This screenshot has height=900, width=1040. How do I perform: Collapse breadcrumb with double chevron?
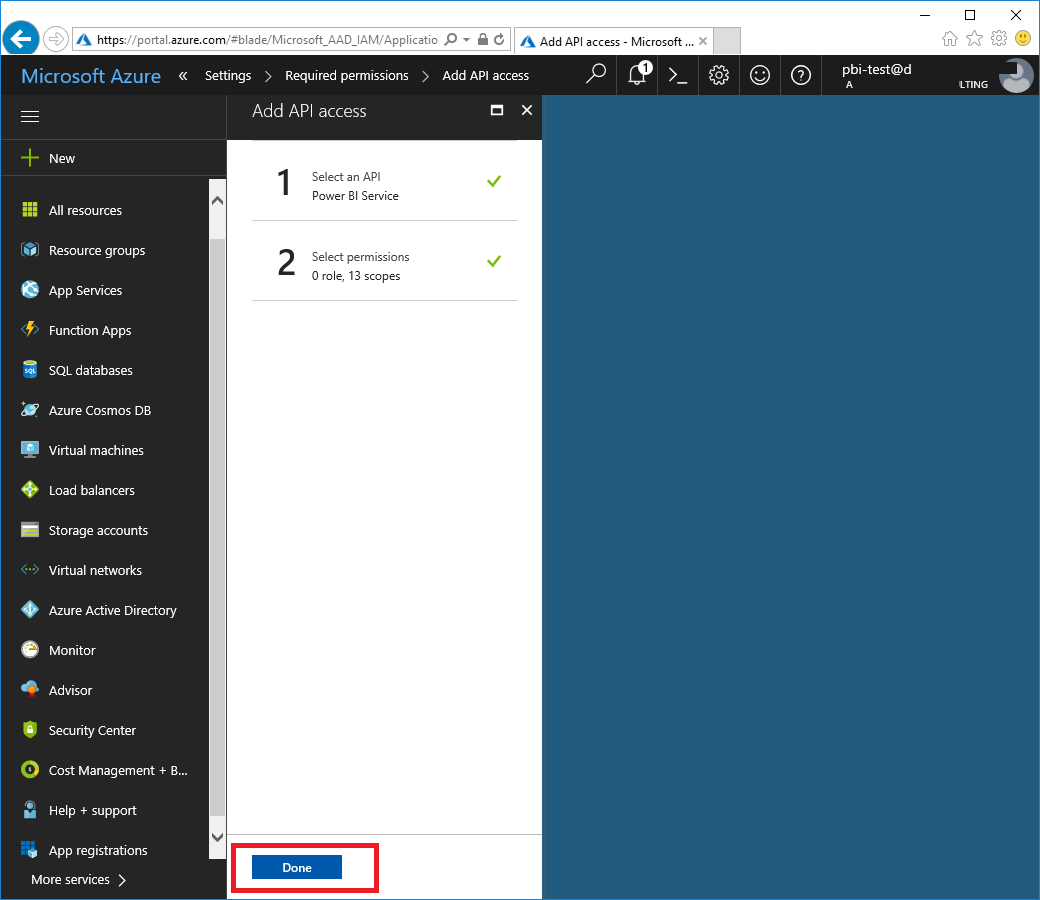click(x=183, y=75)
